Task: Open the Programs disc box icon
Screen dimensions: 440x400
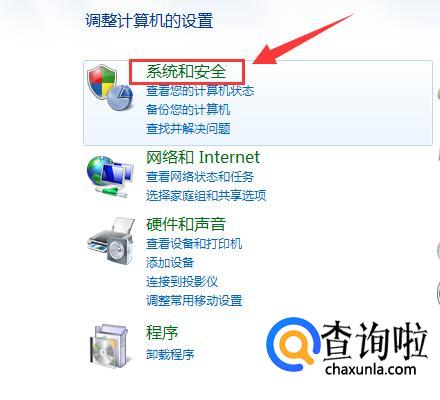Action: click(x=109, y=346)
